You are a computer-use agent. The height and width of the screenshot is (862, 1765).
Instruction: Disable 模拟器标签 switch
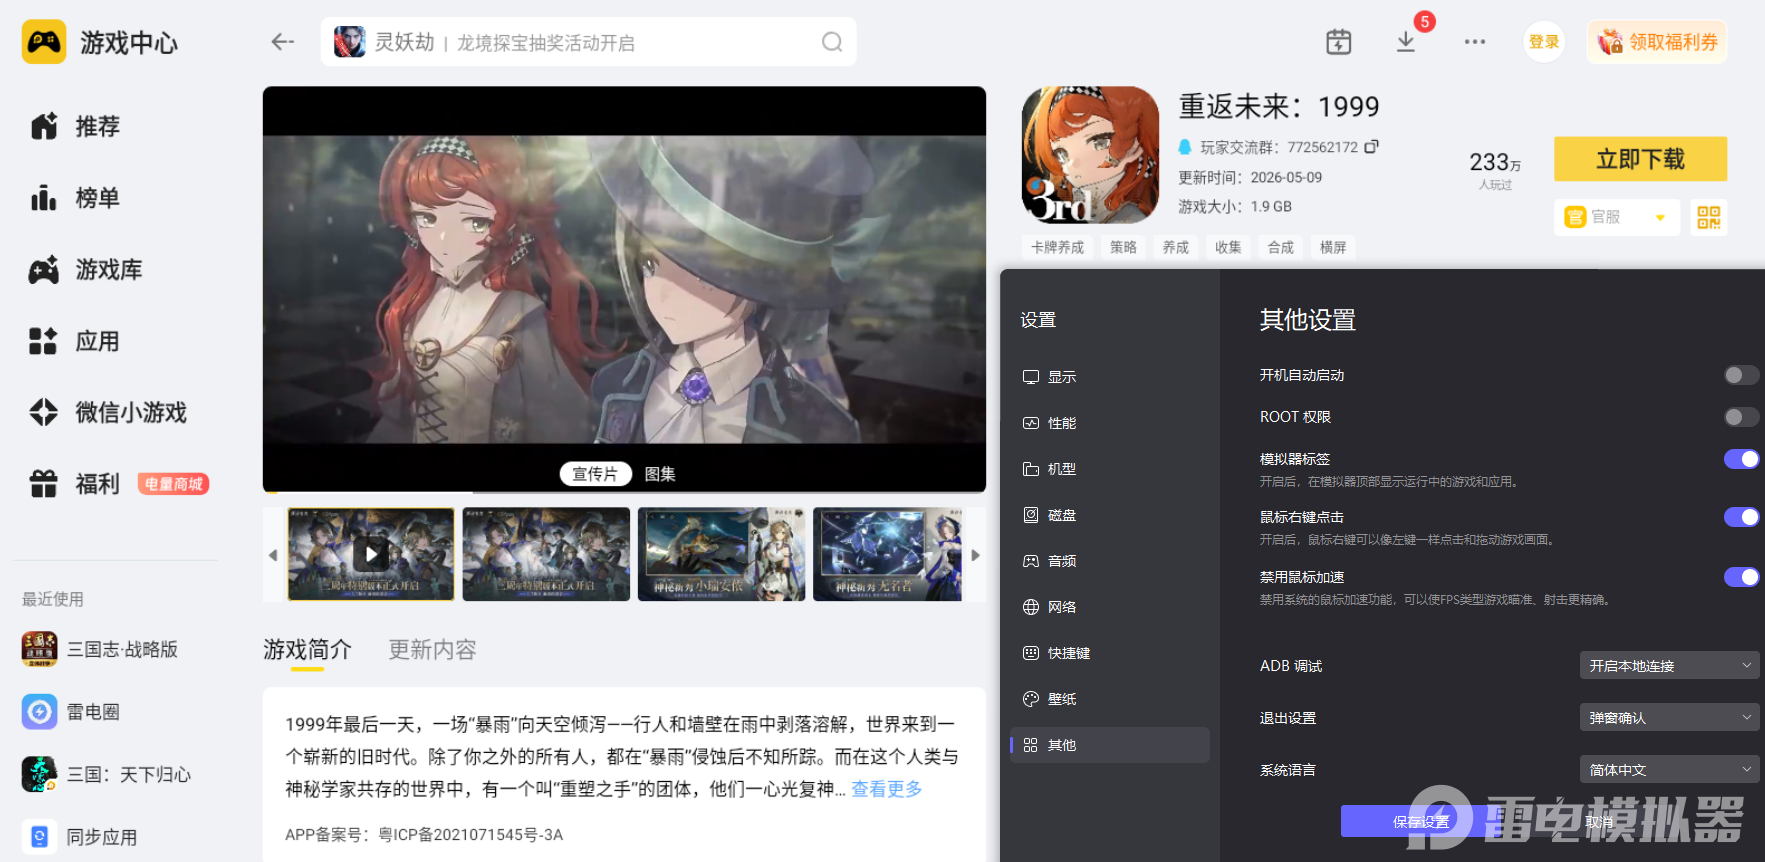pyautogui.click(x=1741, y=459)
